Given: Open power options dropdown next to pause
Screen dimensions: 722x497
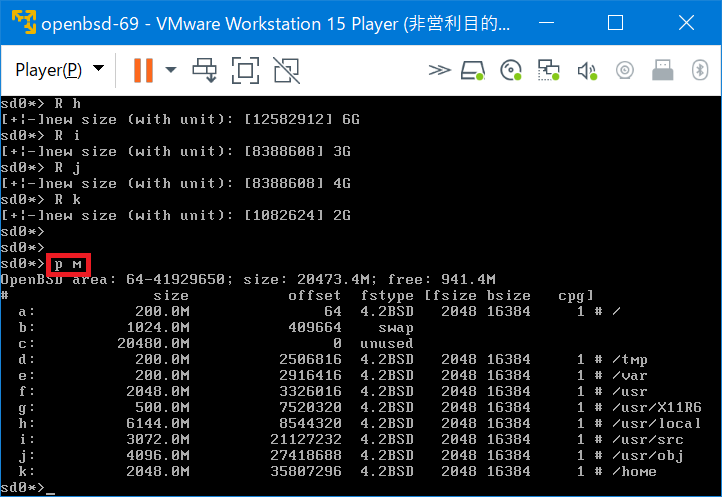Looking at the screenshot, I should point(171,70).
